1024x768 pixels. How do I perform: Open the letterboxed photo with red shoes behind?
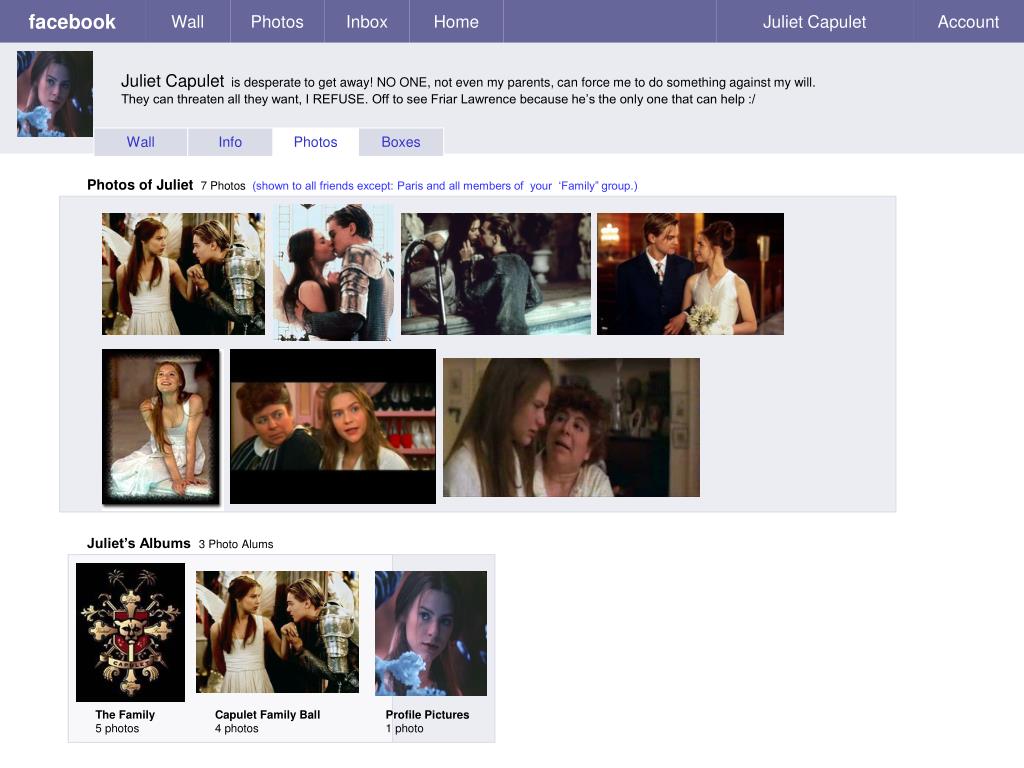click(333, 426)
